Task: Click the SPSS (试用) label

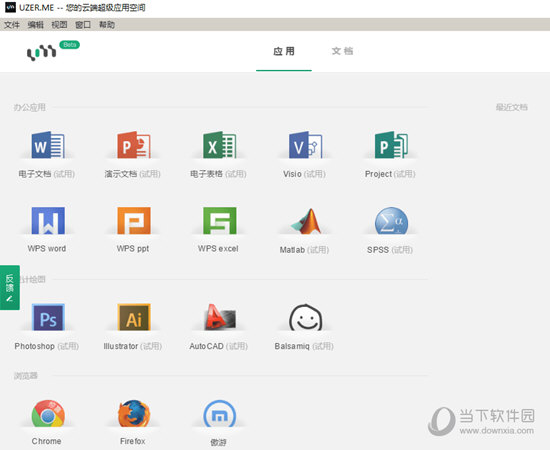Action: click(x=390, y=250)
